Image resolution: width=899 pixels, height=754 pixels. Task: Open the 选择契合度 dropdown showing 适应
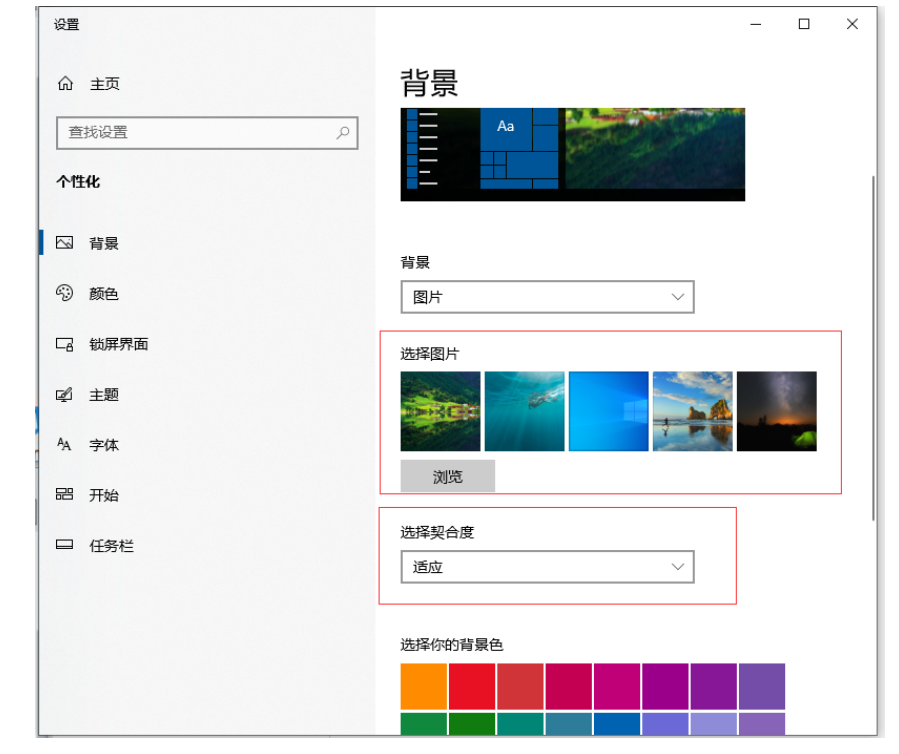coord(547,567)
